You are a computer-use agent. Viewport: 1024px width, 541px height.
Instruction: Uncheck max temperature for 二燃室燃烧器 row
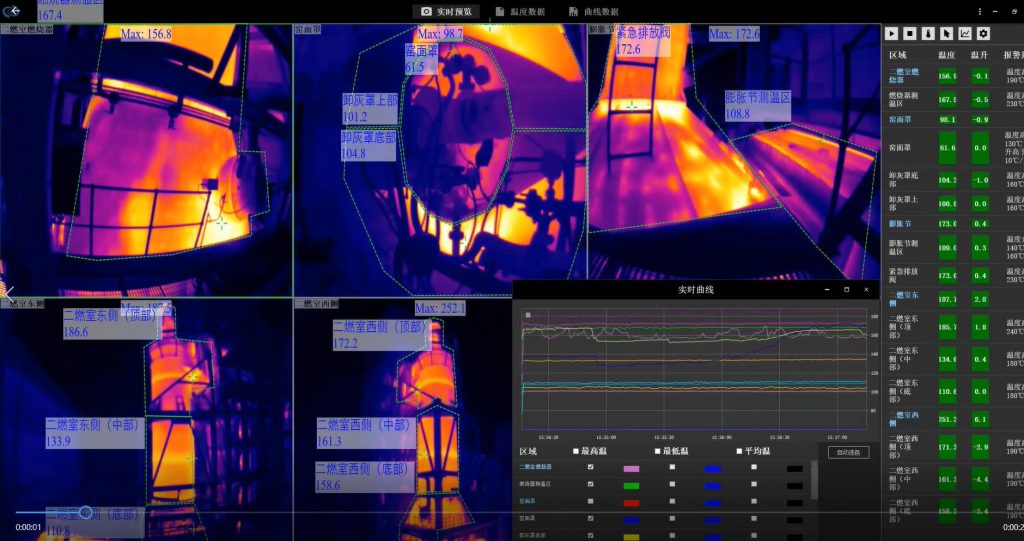coord(591,467)
